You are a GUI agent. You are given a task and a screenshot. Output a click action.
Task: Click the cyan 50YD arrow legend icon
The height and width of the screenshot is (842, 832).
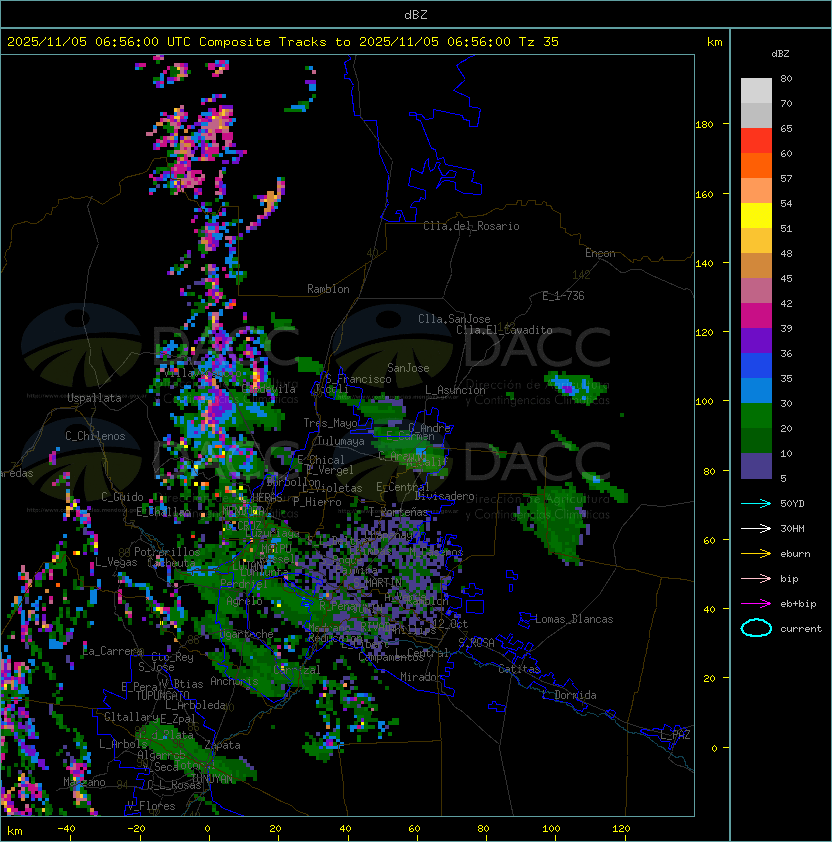pyautogui.click(x=756, y=504)
